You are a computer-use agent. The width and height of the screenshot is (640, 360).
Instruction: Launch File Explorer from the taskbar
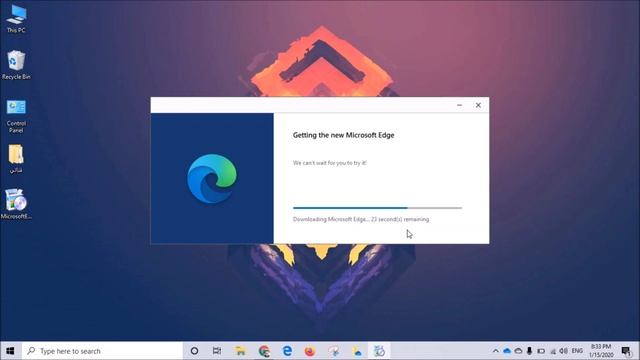(240, 351)
